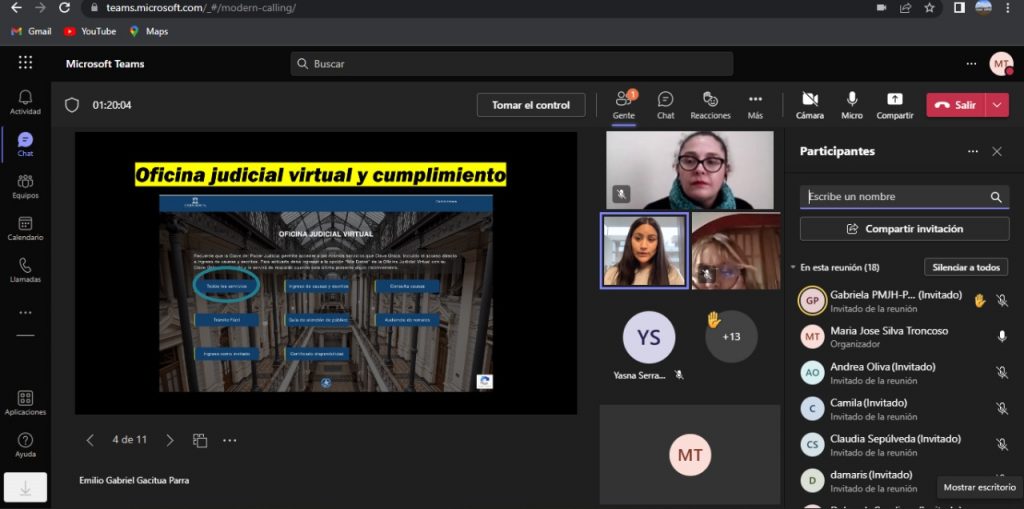Click Emilio Gabriel Gacitua Parra presenter name
Screen dimensions: 1024x509
[x=135, y=480]
